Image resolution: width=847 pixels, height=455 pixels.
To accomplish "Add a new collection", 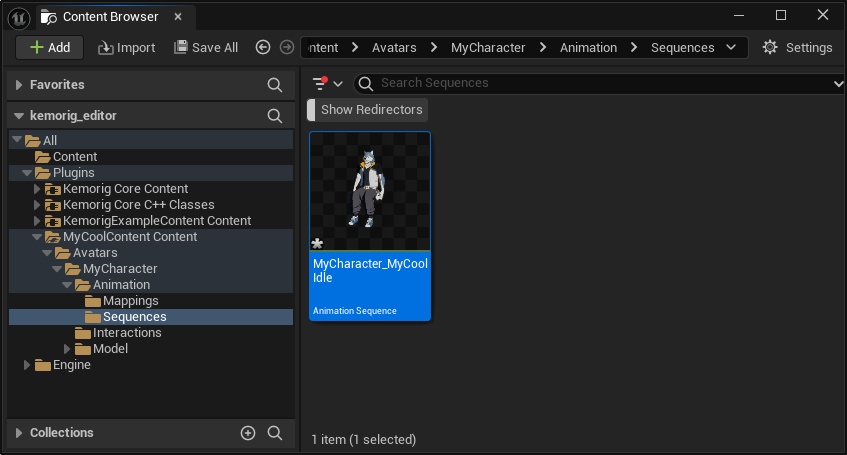I will point(248,433).
